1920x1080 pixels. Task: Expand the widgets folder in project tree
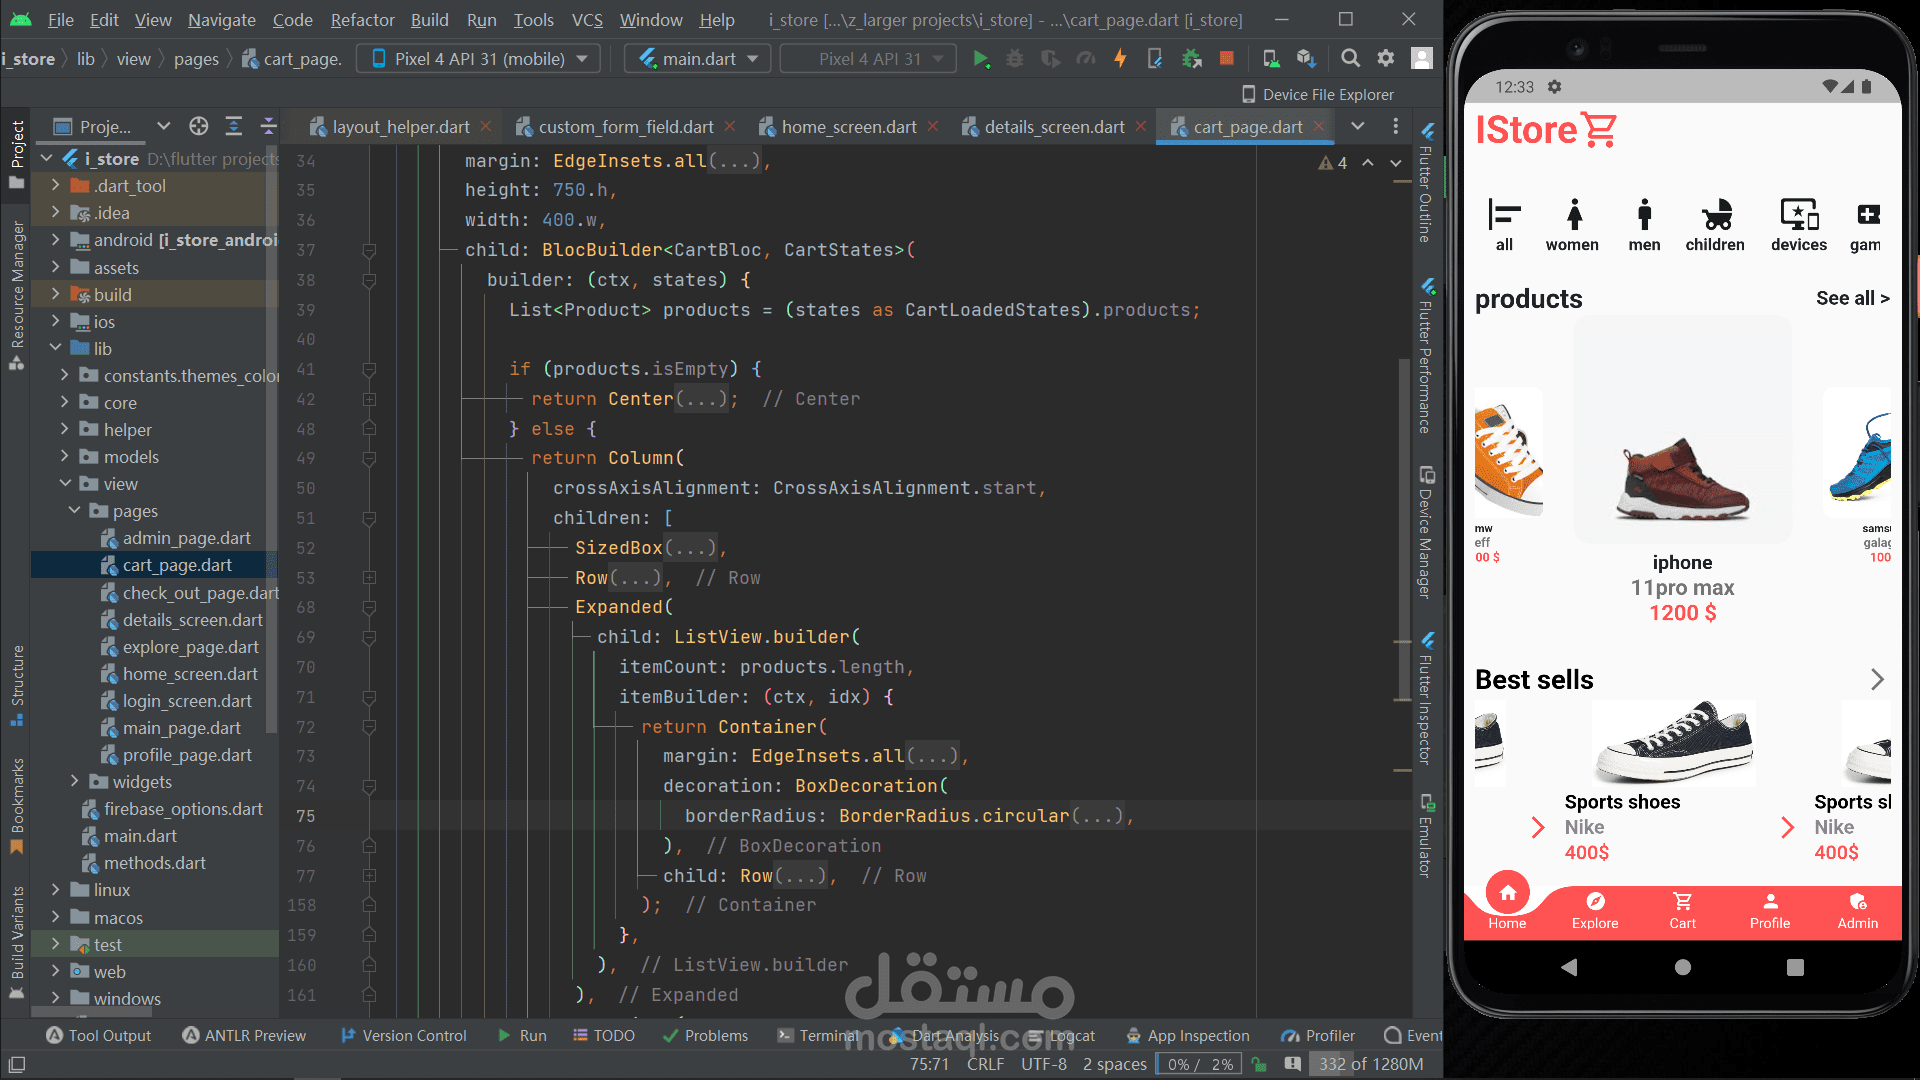[x=75, y=781]
